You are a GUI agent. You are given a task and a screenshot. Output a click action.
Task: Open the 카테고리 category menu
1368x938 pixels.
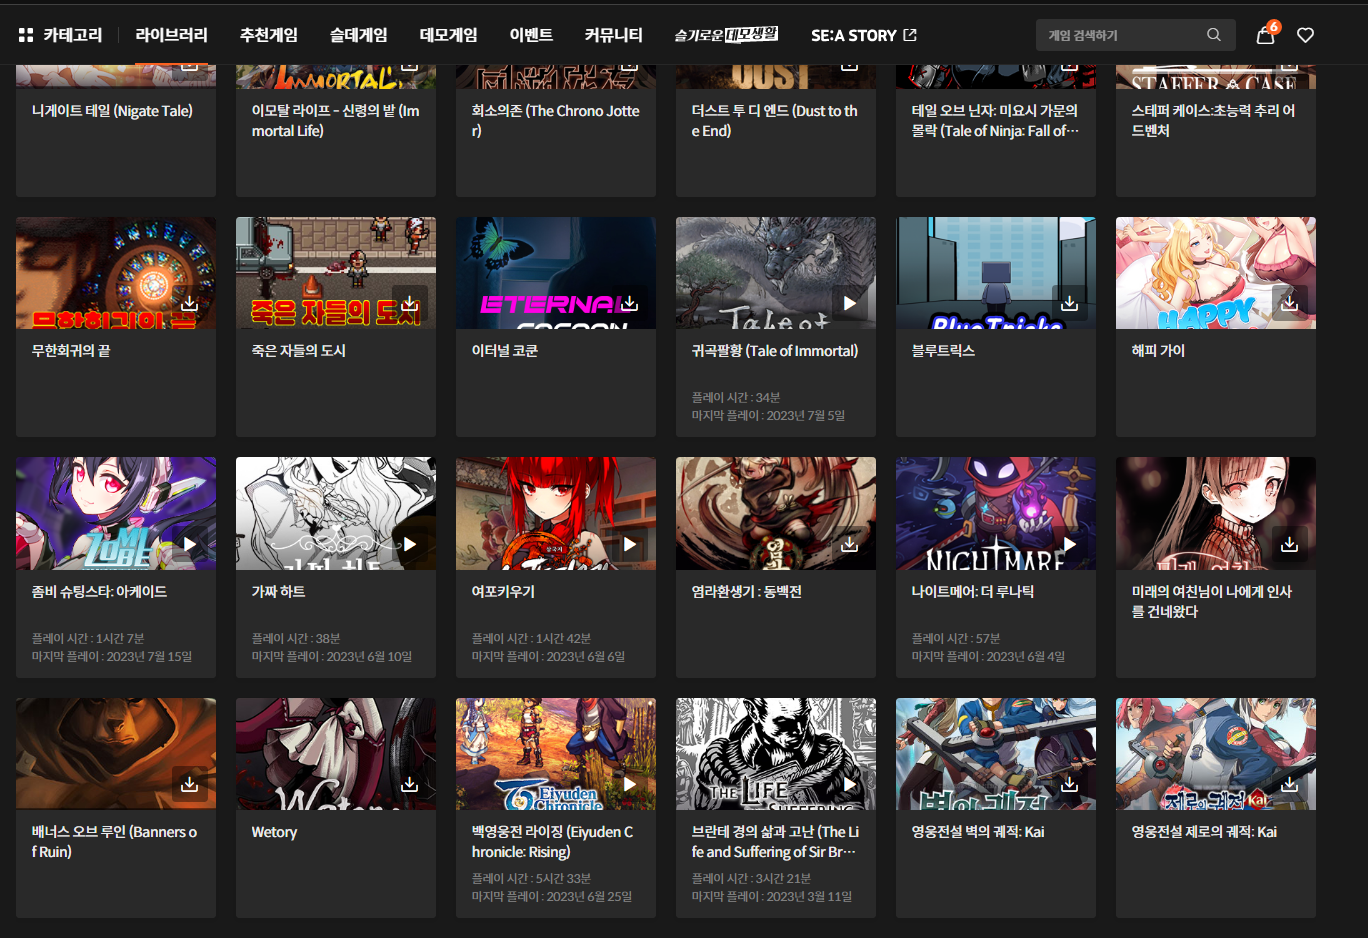(x=60, y=35)
